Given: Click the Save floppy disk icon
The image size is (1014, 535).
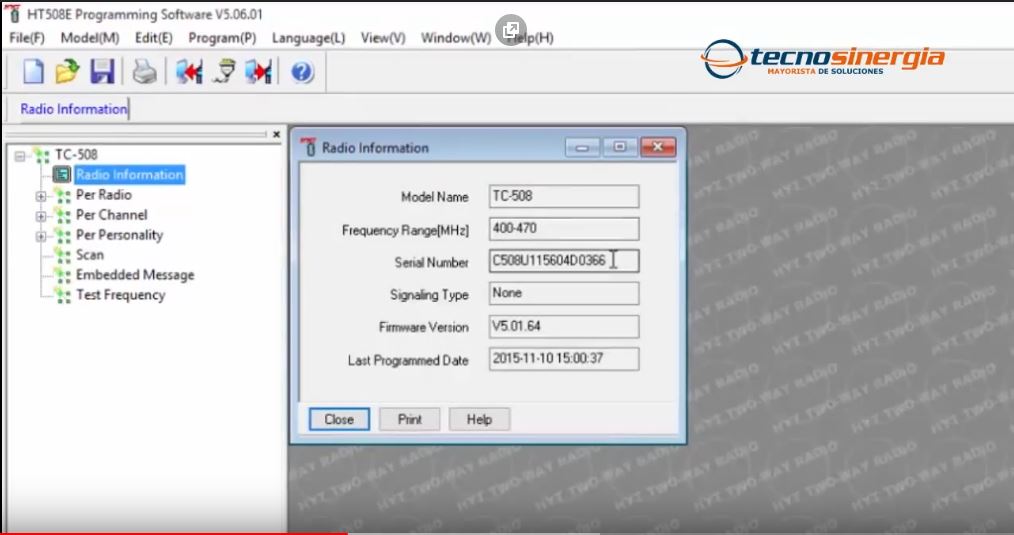Looking at the screenshot, I should point(102,71).
